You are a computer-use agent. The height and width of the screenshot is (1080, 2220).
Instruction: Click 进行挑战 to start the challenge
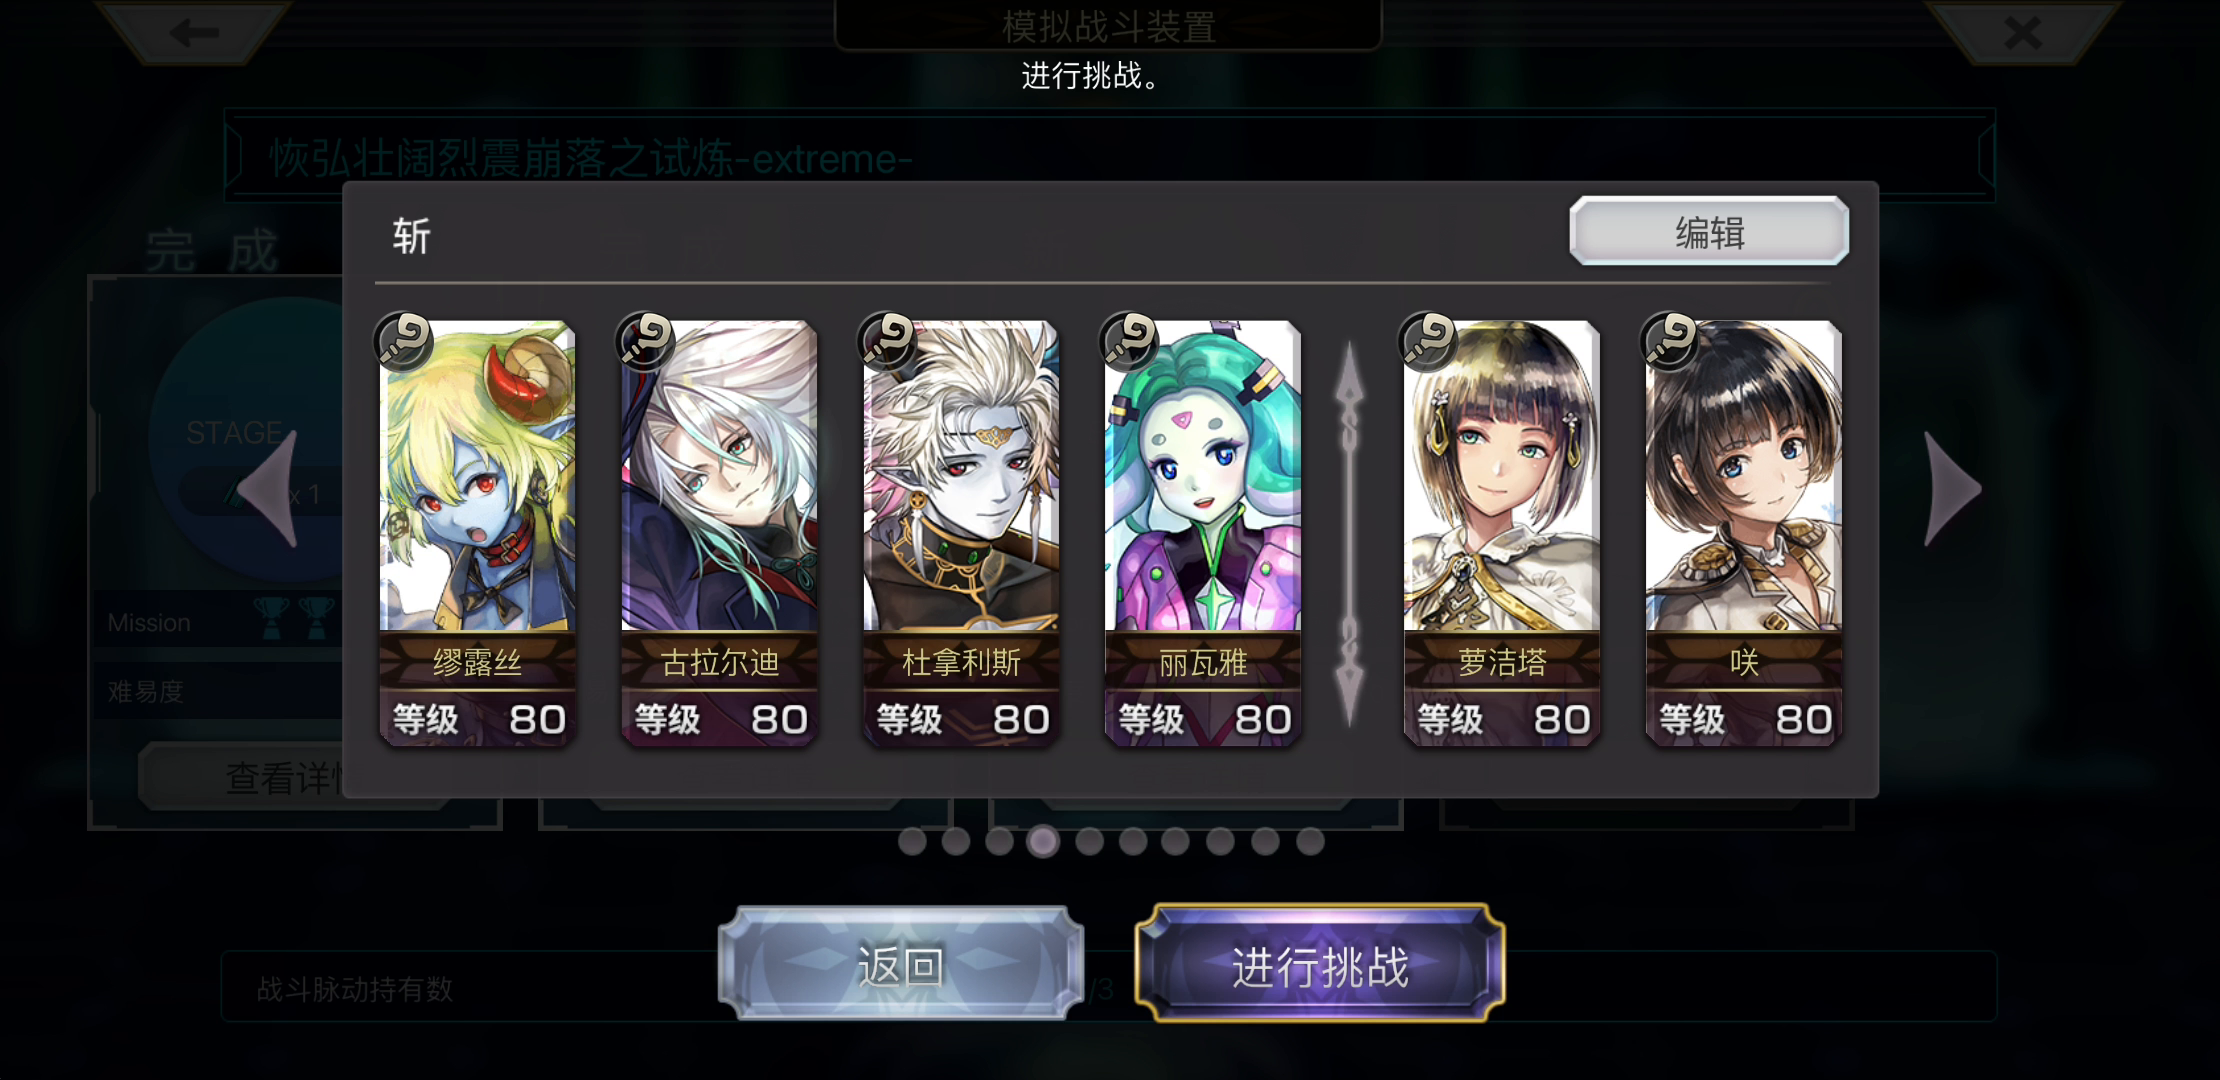click(x=1320, y=965)
